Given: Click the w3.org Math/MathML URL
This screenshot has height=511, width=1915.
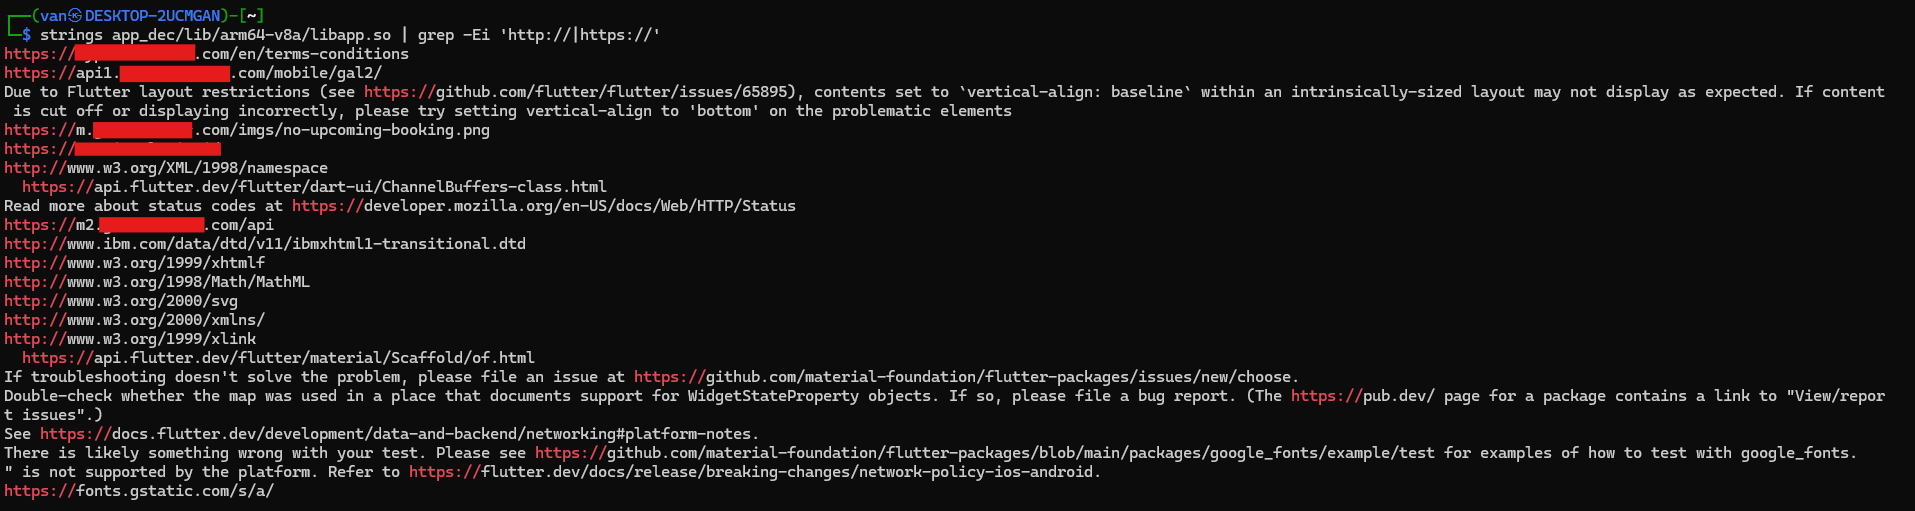Looking at the screenshot, I should [157, 282].
